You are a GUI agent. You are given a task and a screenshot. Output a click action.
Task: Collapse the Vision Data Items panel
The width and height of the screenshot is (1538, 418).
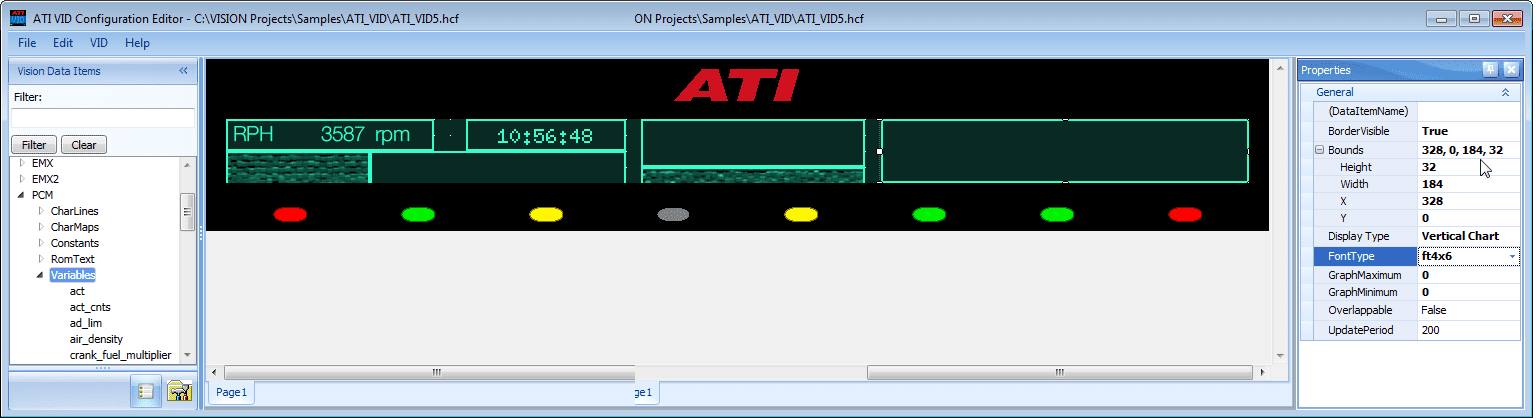pyautogui.click(x=183, y=71)
